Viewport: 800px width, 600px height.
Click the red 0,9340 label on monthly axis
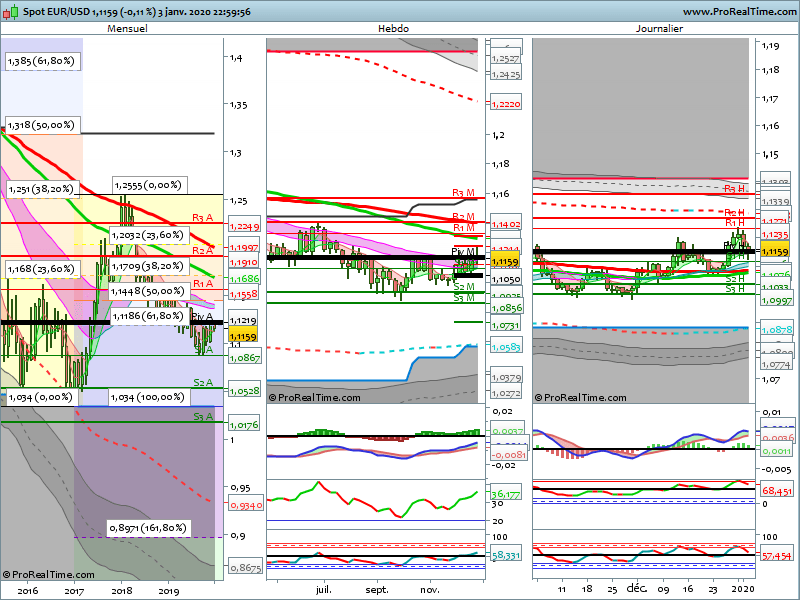click(x=244, y=506)
